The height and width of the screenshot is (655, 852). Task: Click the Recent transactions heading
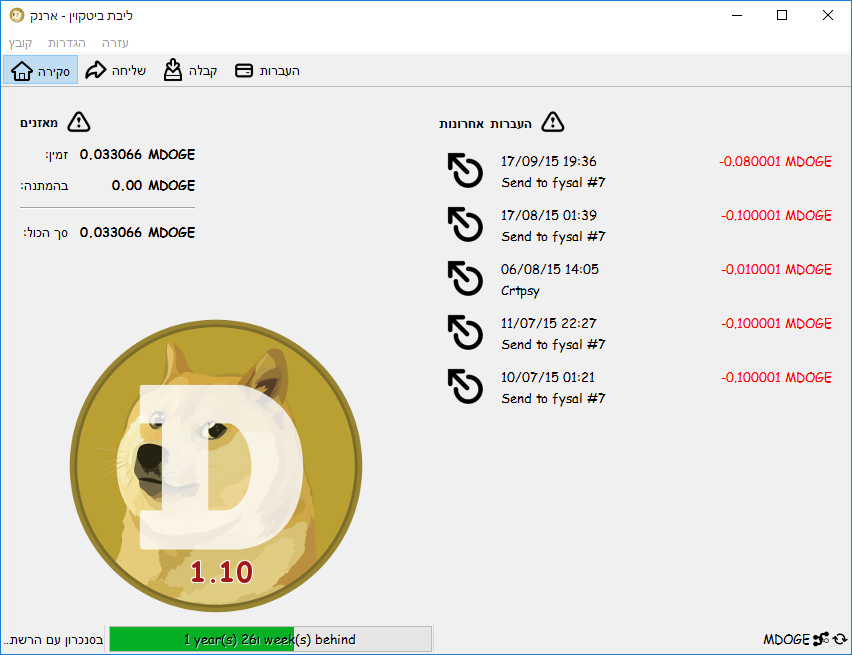tap(485, 124)
